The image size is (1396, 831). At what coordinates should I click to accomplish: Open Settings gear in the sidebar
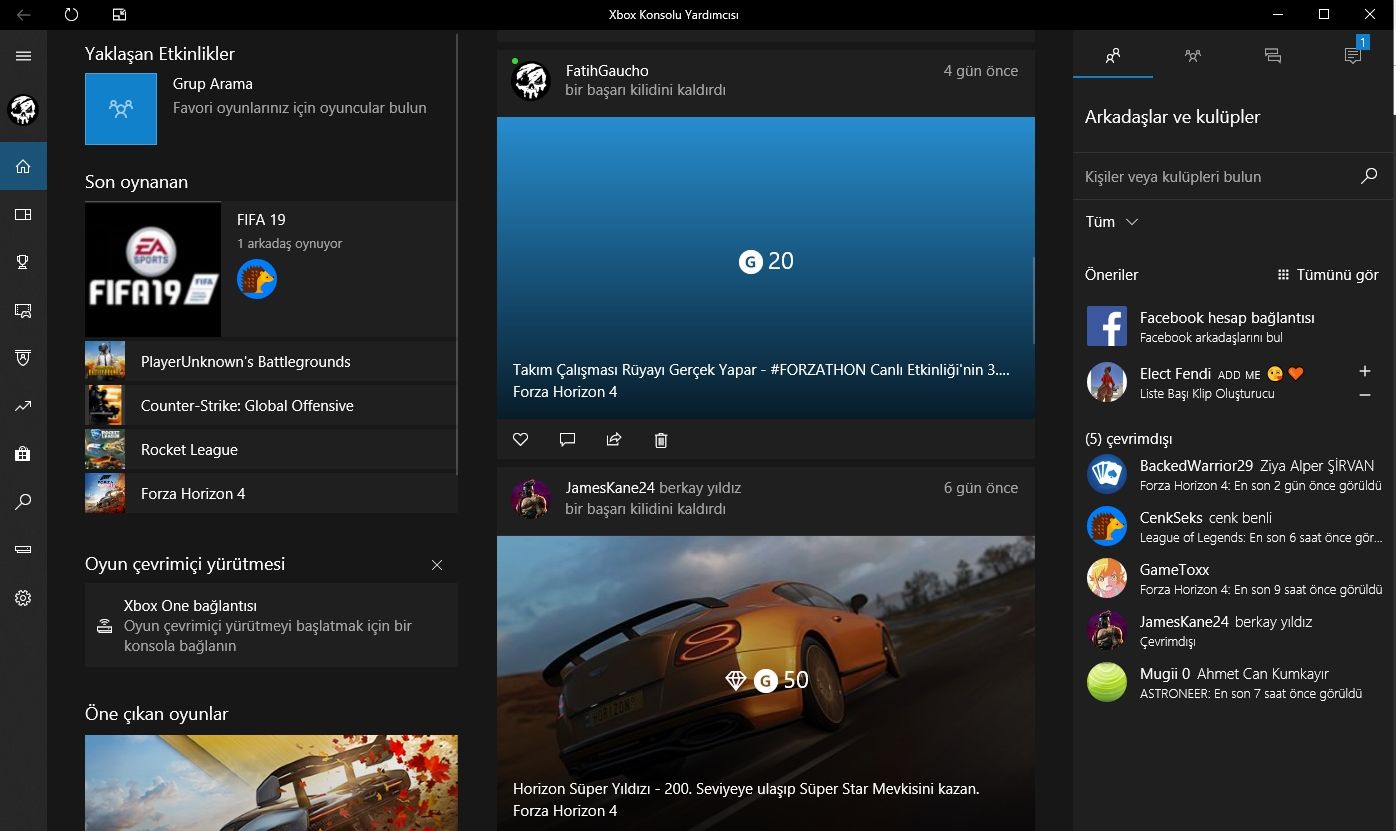(23, 598)
